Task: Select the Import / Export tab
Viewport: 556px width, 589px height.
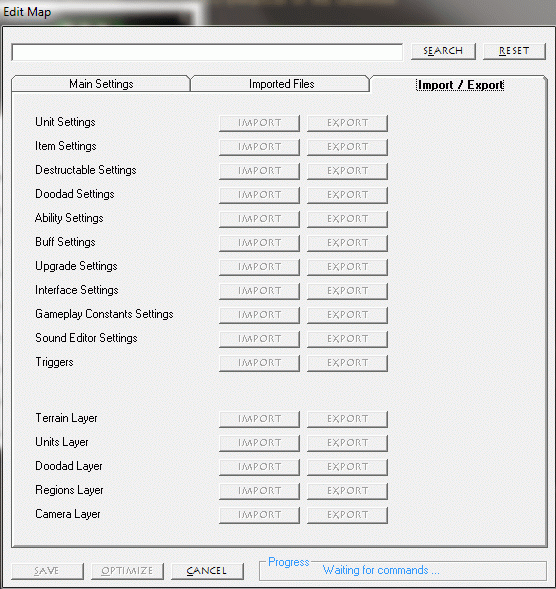Action: click(x=460, y=85)
